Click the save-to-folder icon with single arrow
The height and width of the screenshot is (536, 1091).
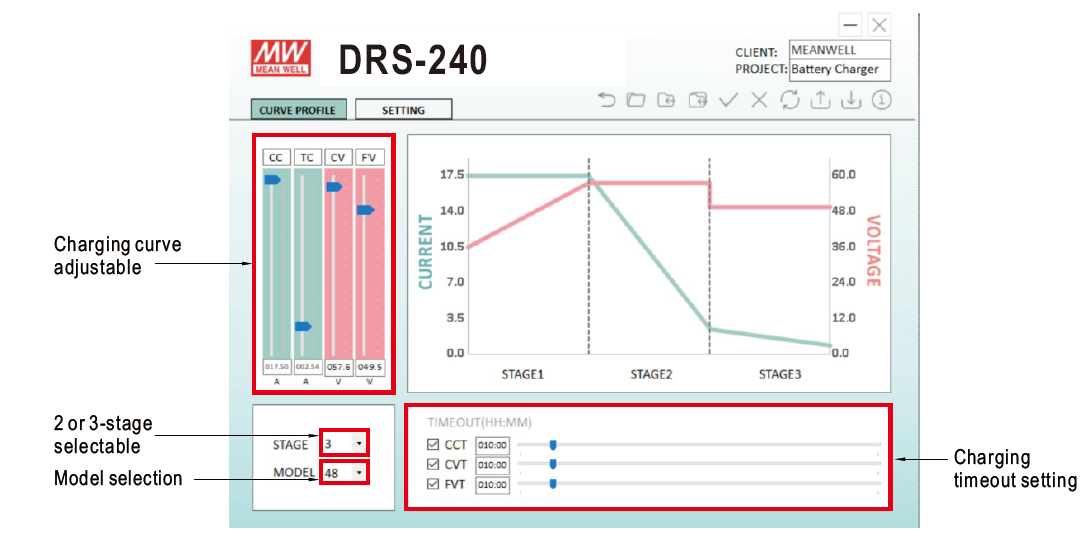click(667, 100)
